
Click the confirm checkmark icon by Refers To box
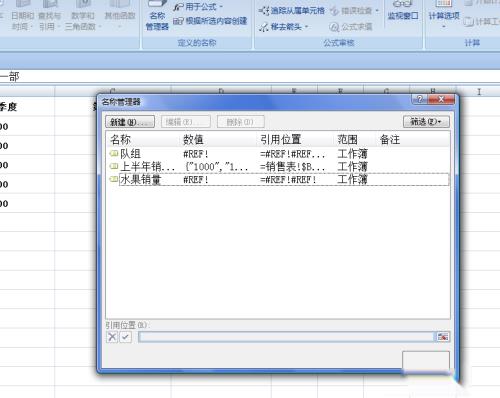tap(125, 337)
